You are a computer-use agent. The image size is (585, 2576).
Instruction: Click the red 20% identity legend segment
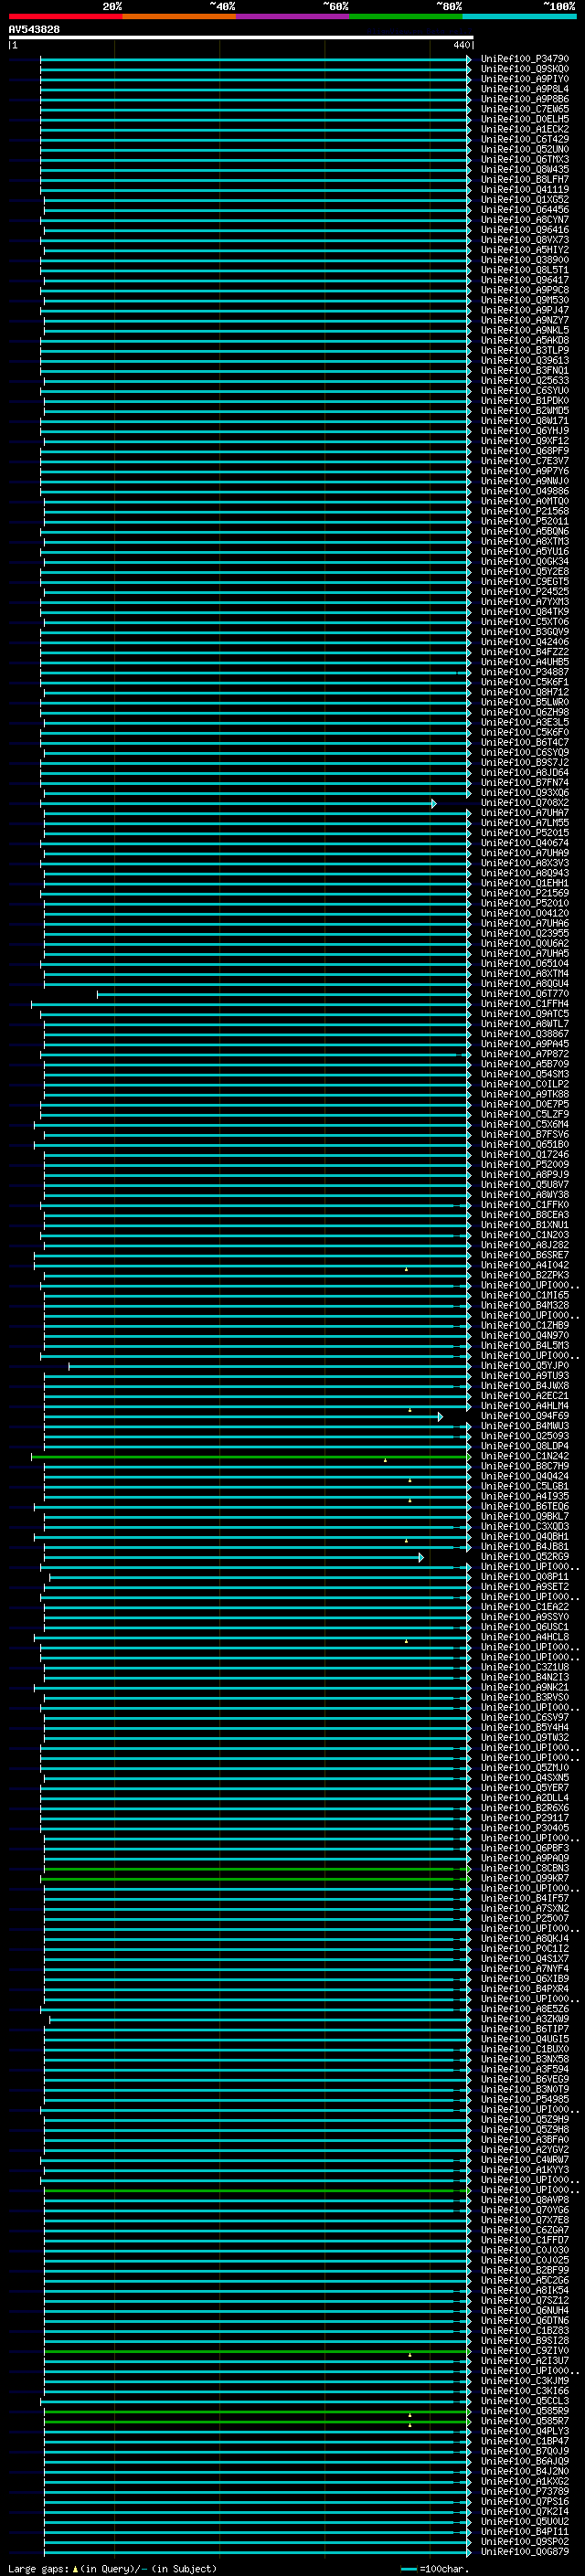tap(65, 16)
